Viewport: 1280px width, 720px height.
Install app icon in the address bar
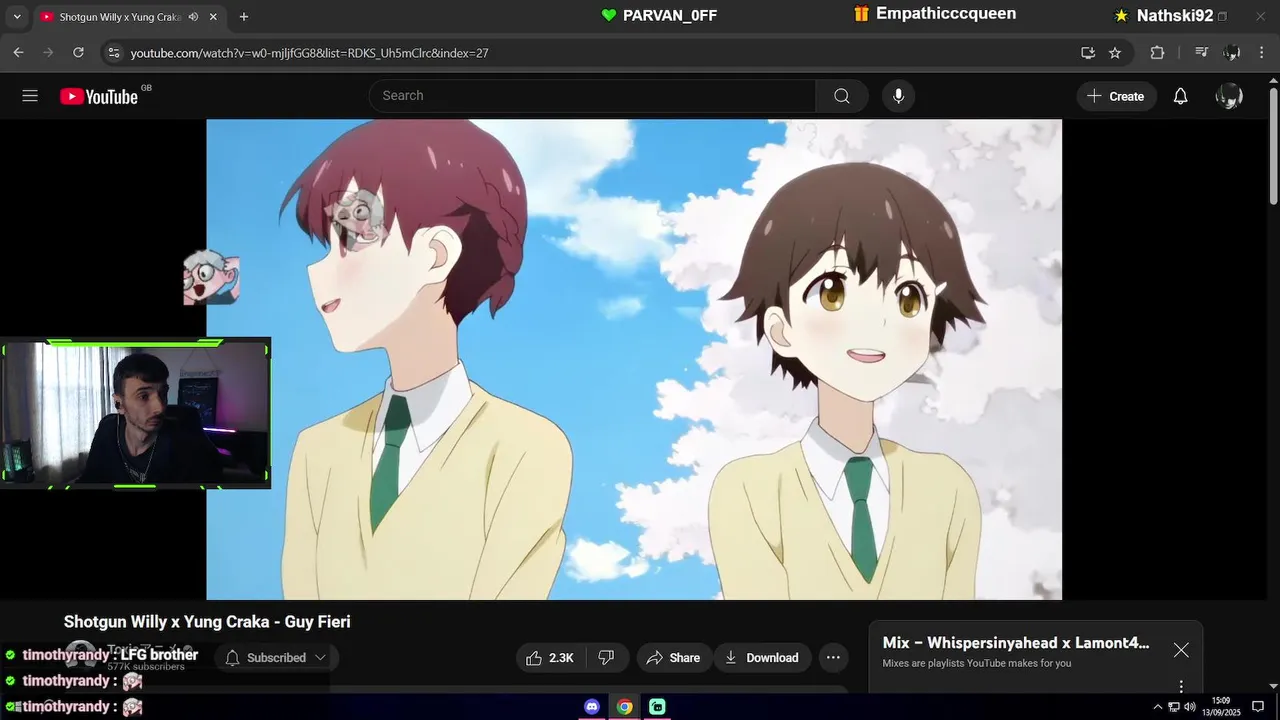(1088, 52)
